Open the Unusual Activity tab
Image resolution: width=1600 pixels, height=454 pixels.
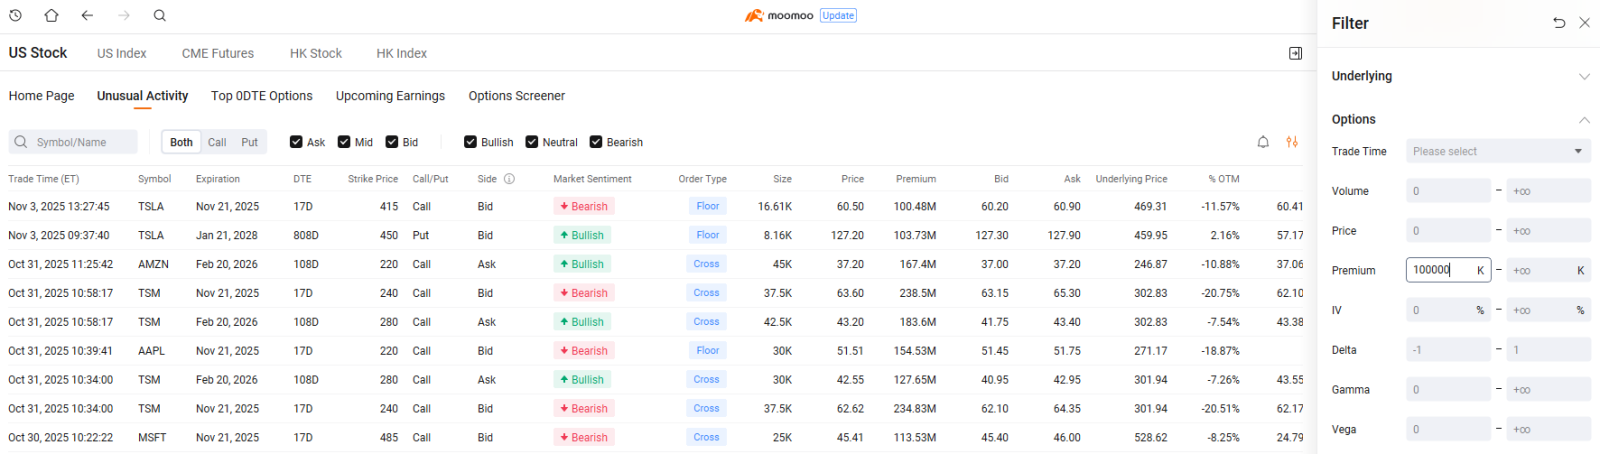142,96
